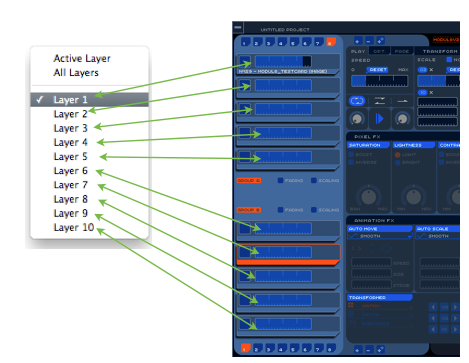The height and width of the screenshot is (363, 469).
Task: Select top bank button 6
Action: click(x=306, y=42)
